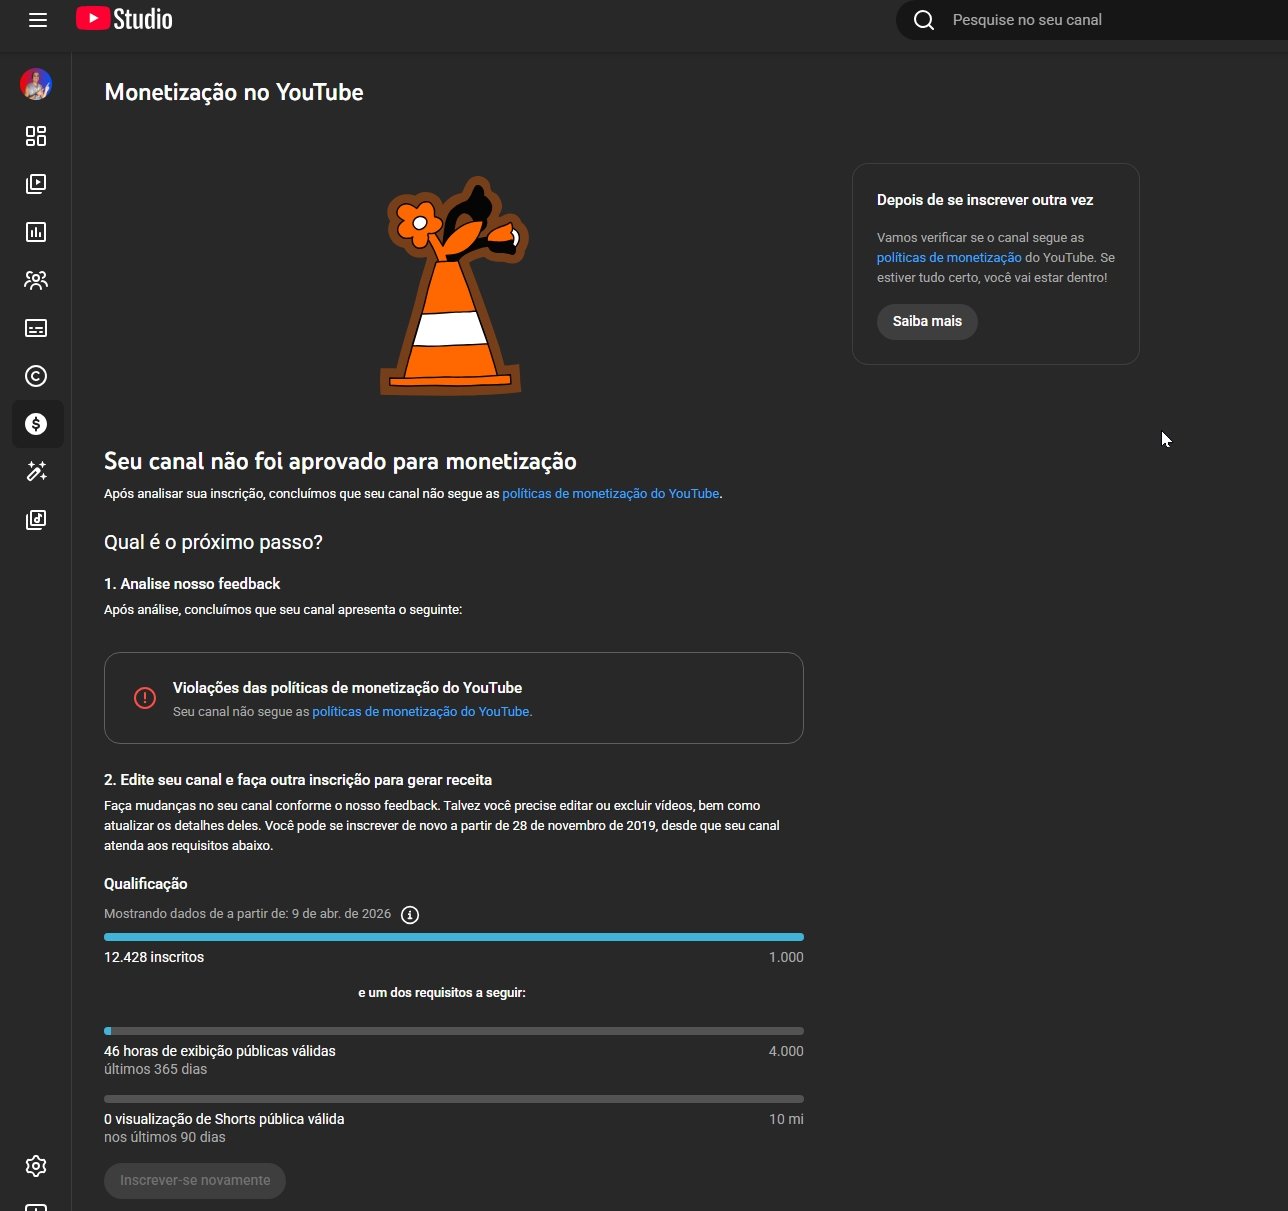This screenshot has width=1288, height=1211.
Task: Open the Customization magic wand icon
Action: (36, 472)
